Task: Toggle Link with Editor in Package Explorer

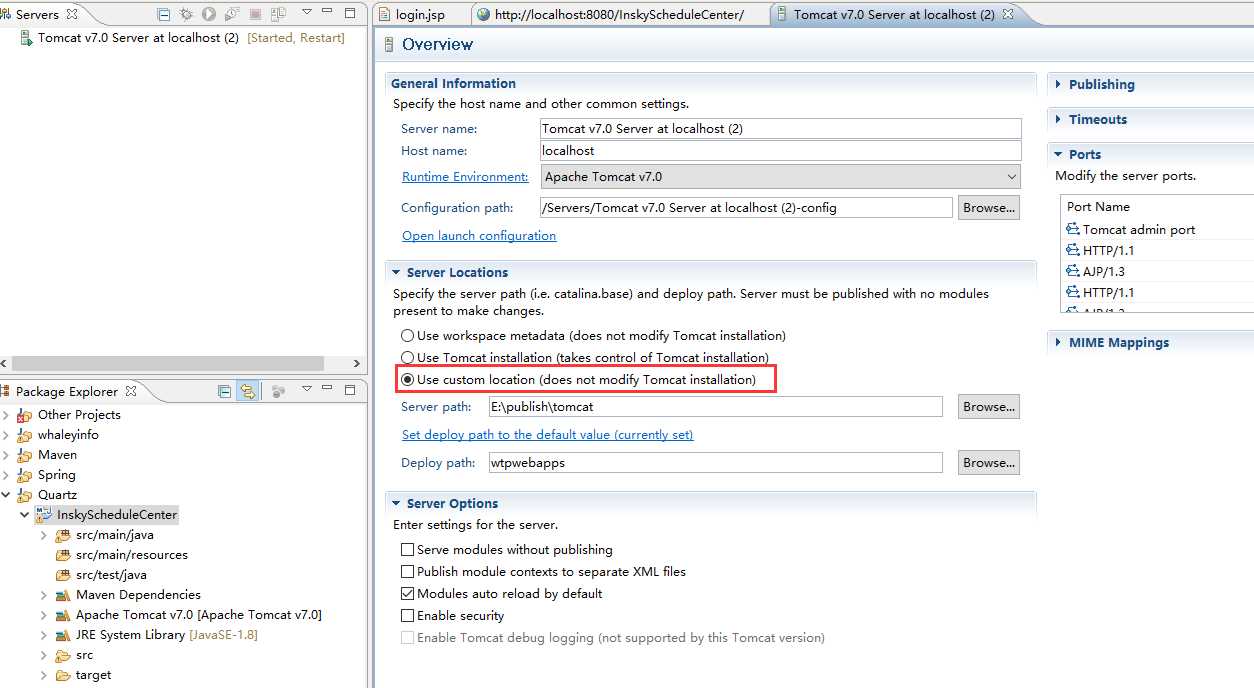Action: coord(246,391)
